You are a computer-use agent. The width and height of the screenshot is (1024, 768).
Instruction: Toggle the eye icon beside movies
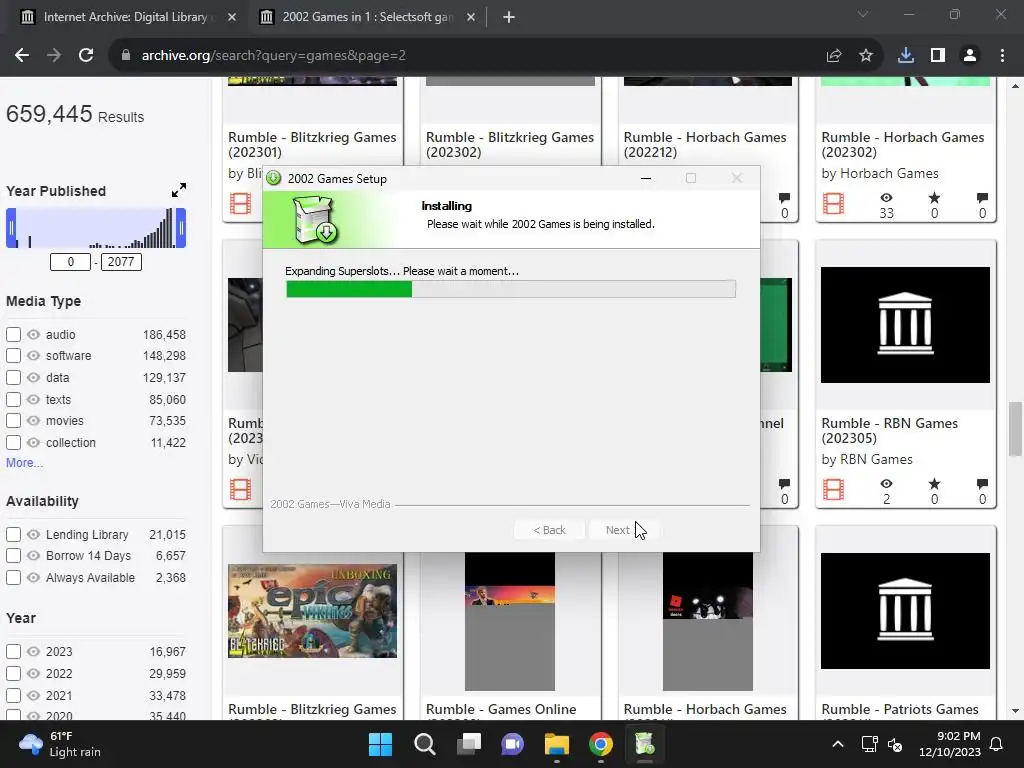point(33,421)
